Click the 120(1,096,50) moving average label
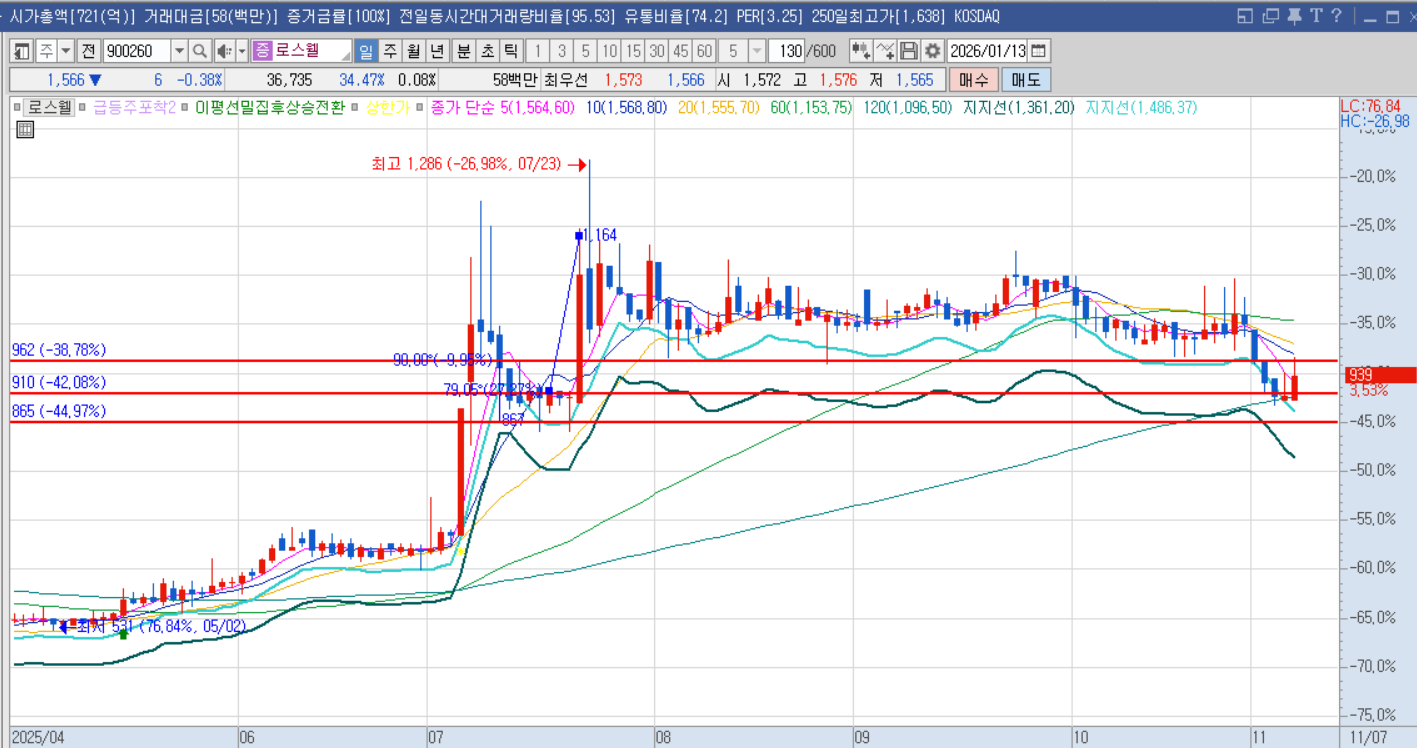 907,107
